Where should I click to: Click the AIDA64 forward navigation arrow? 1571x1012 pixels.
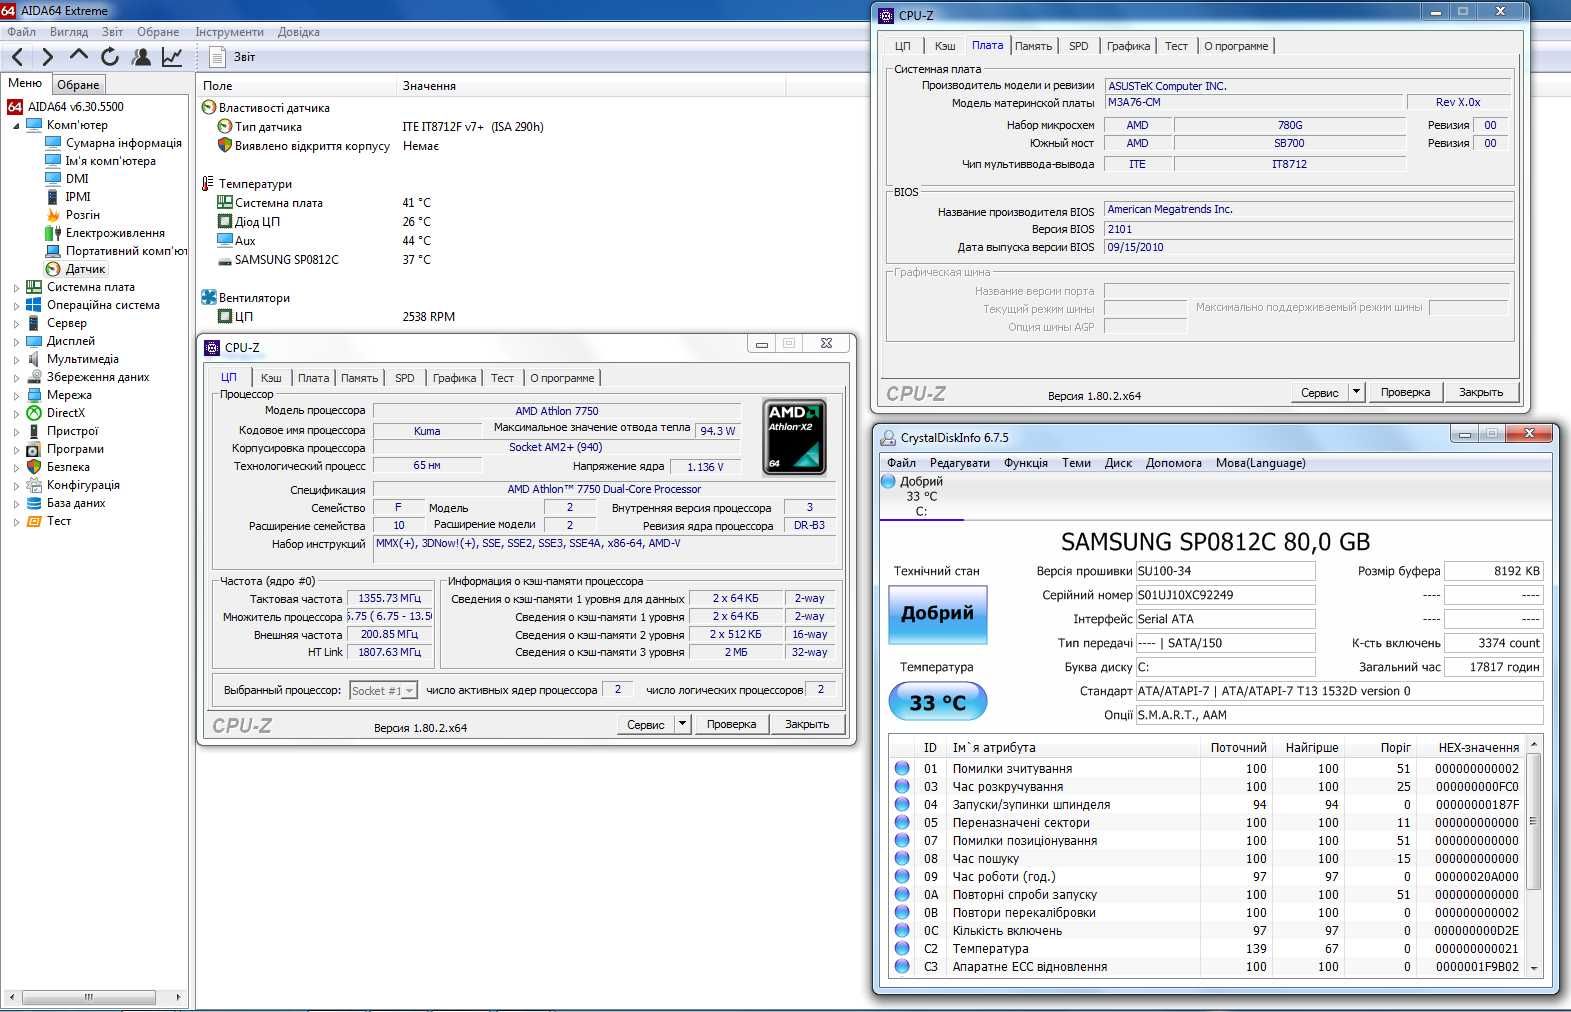click(47, 57)
